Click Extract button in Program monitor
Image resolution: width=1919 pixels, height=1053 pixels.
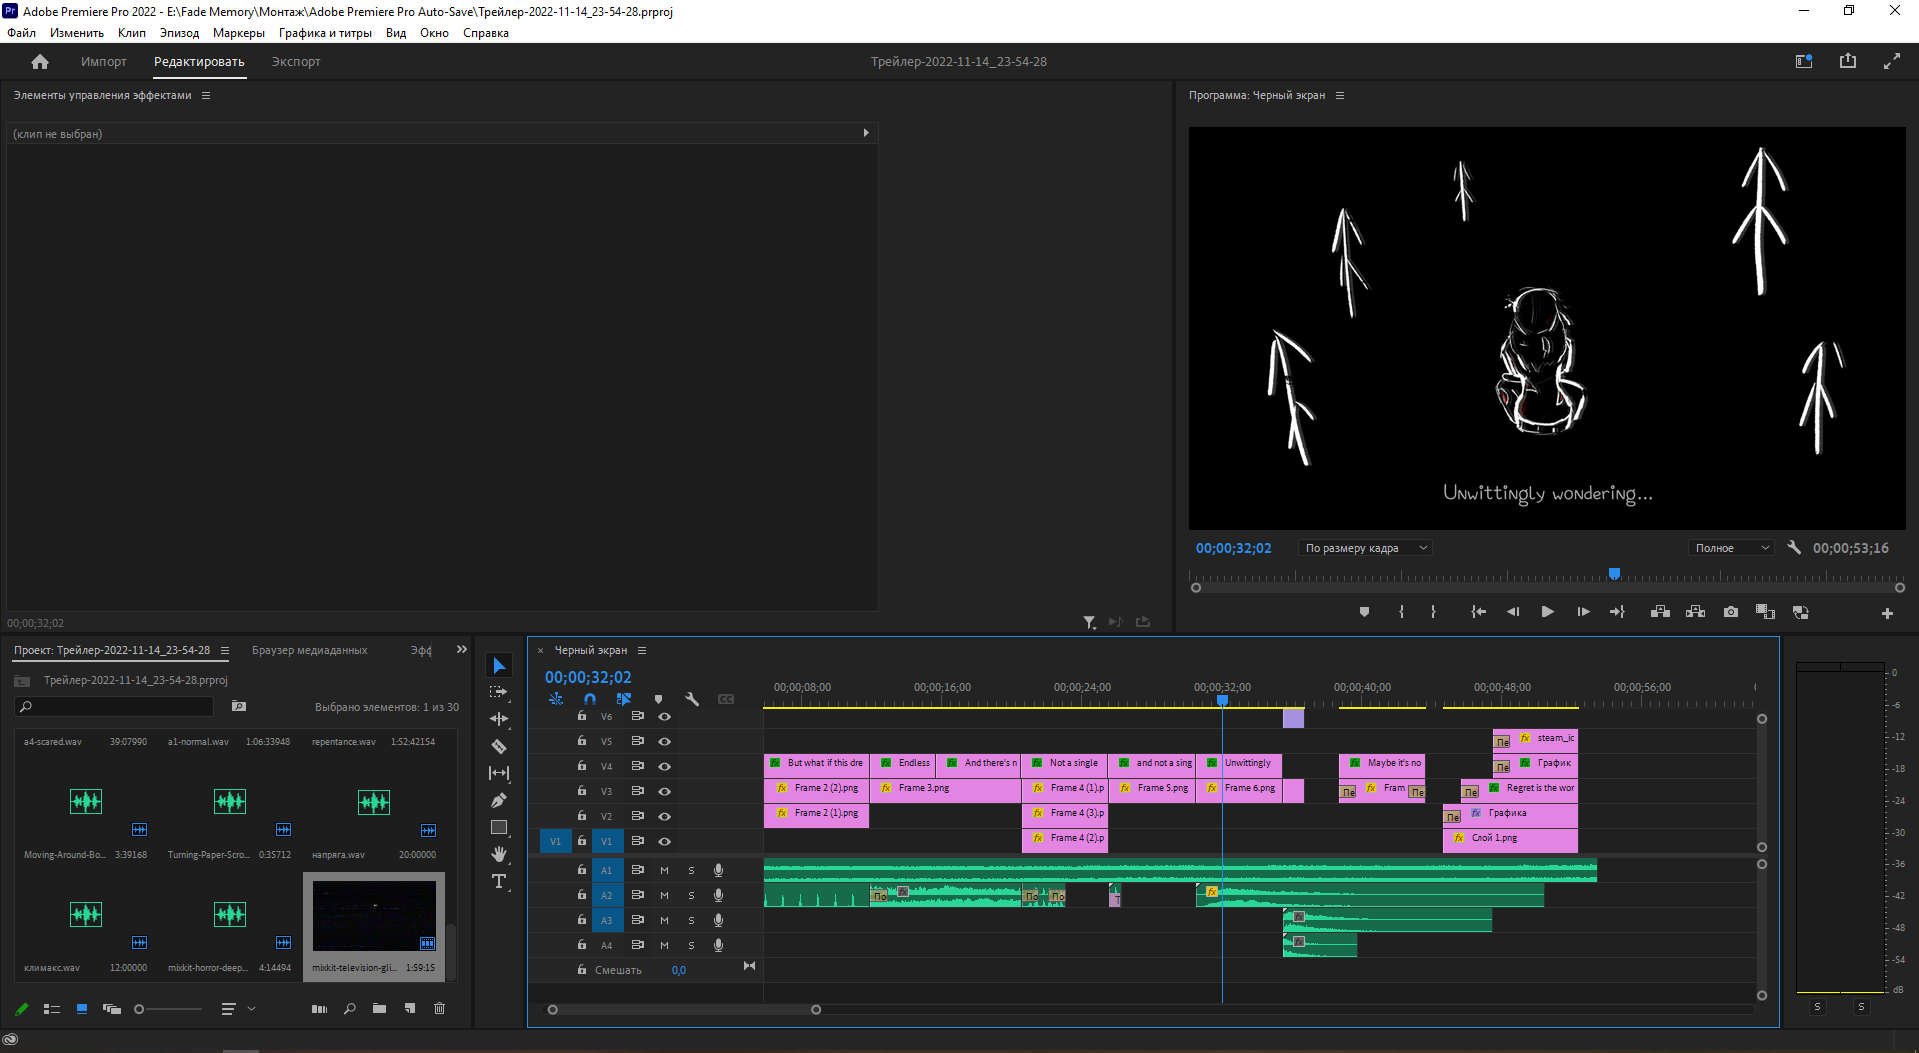[1696, 612]
